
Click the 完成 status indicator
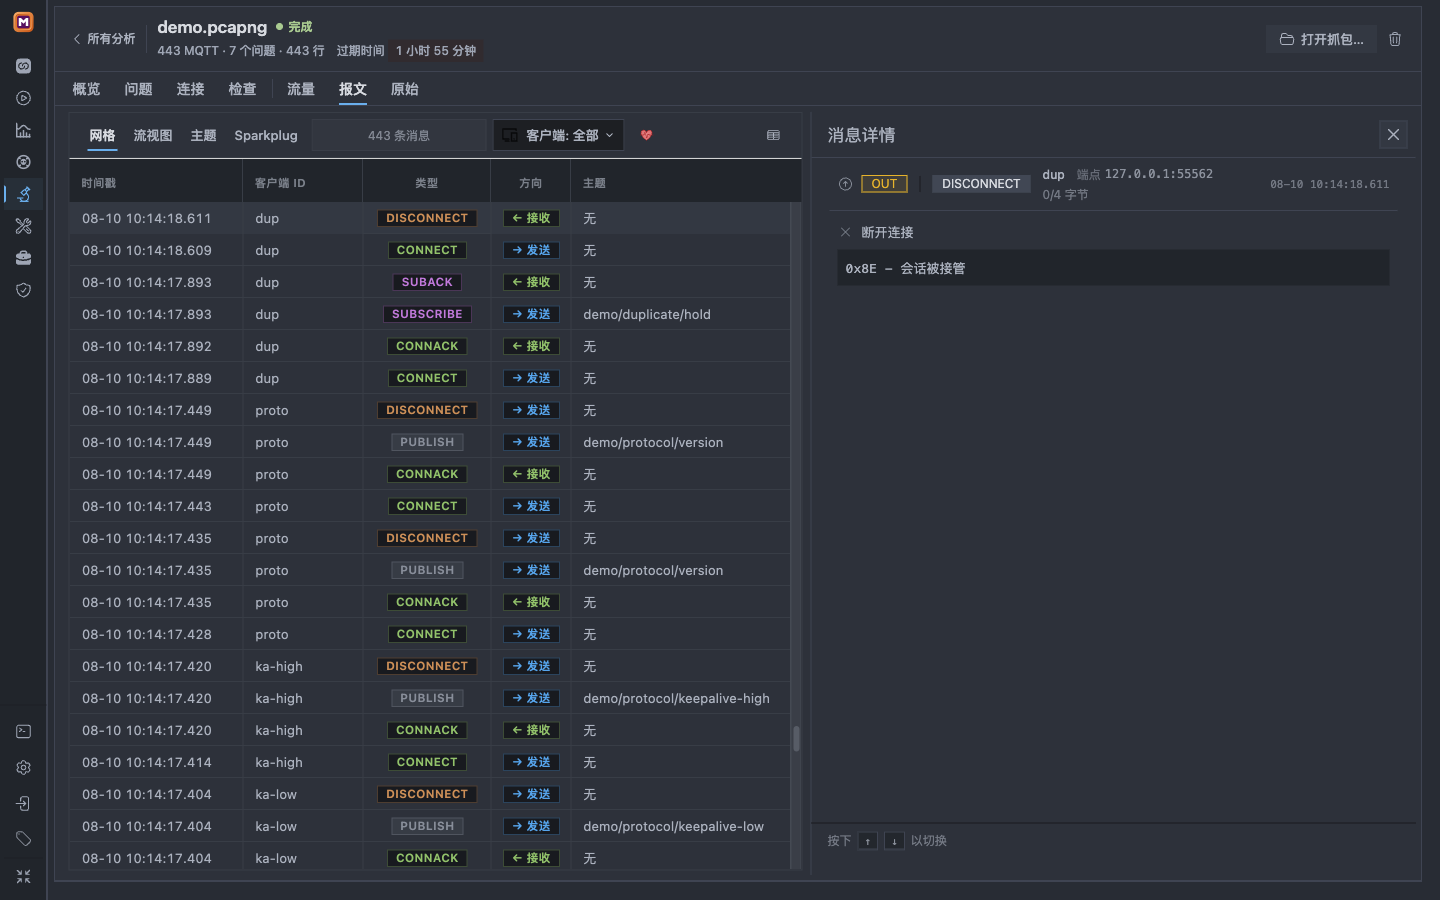(294, 27)
